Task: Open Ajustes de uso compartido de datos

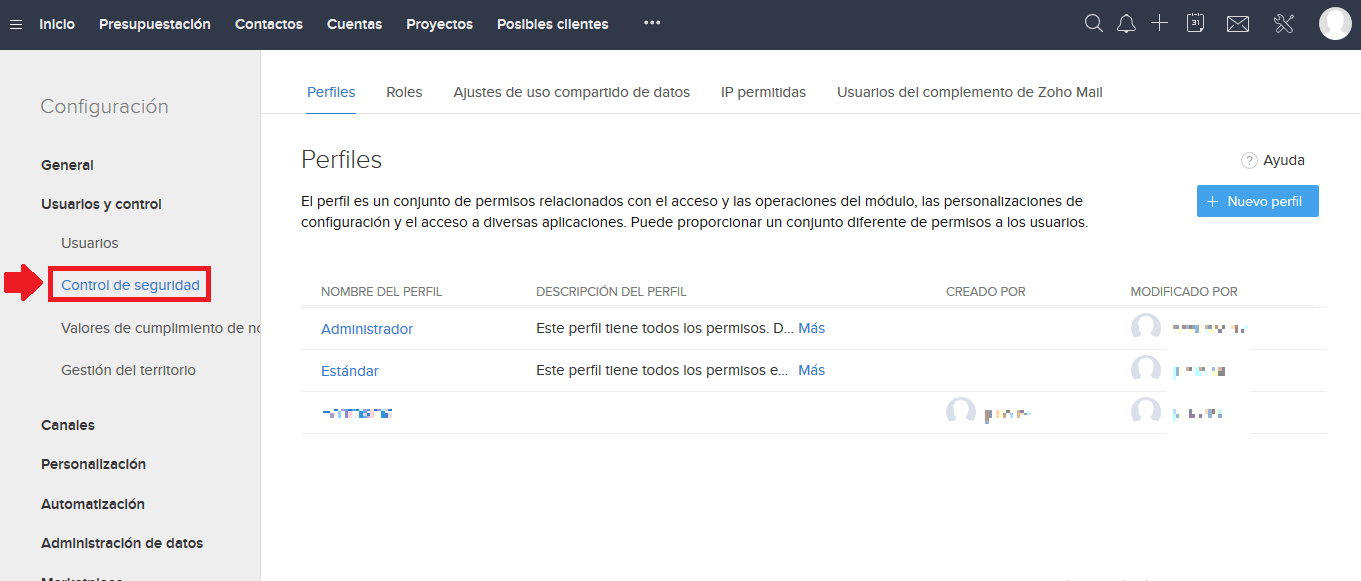Action: [x=571, y=91]
